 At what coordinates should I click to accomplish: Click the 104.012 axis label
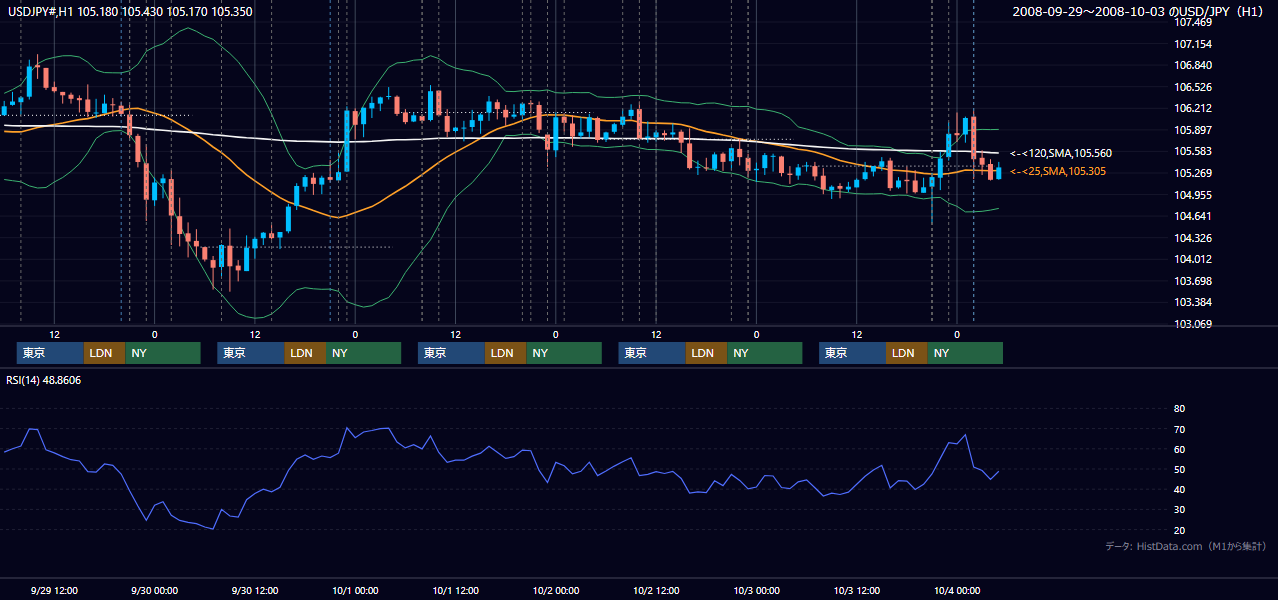point(1195,259)
